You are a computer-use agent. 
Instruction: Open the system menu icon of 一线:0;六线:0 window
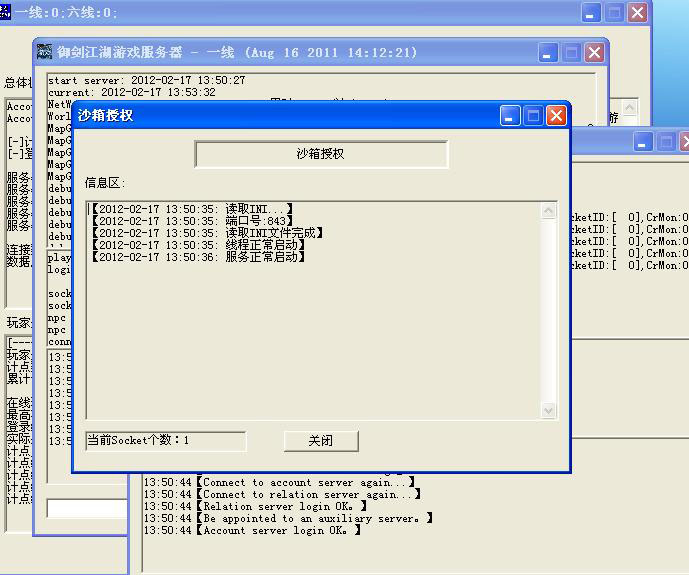(x=5, y=12)
